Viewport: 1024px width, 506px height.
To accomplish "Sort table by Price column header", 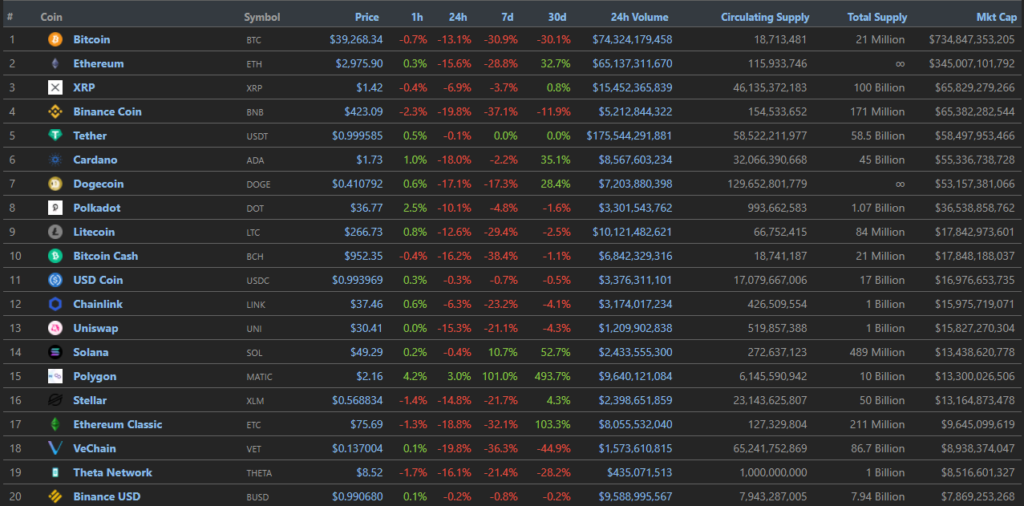I will 366,17.
